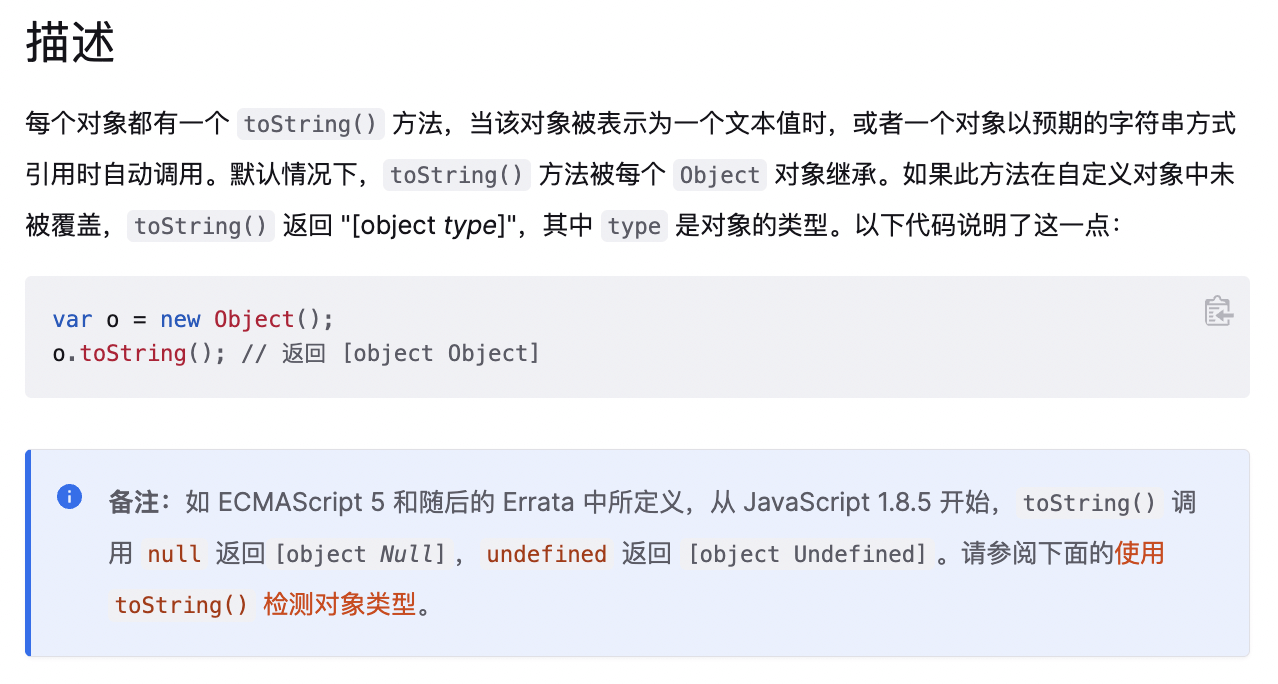This screenshot has height=684, width=1278.
Task: Click the bold 备注 label in note
Action: [134, 502]
